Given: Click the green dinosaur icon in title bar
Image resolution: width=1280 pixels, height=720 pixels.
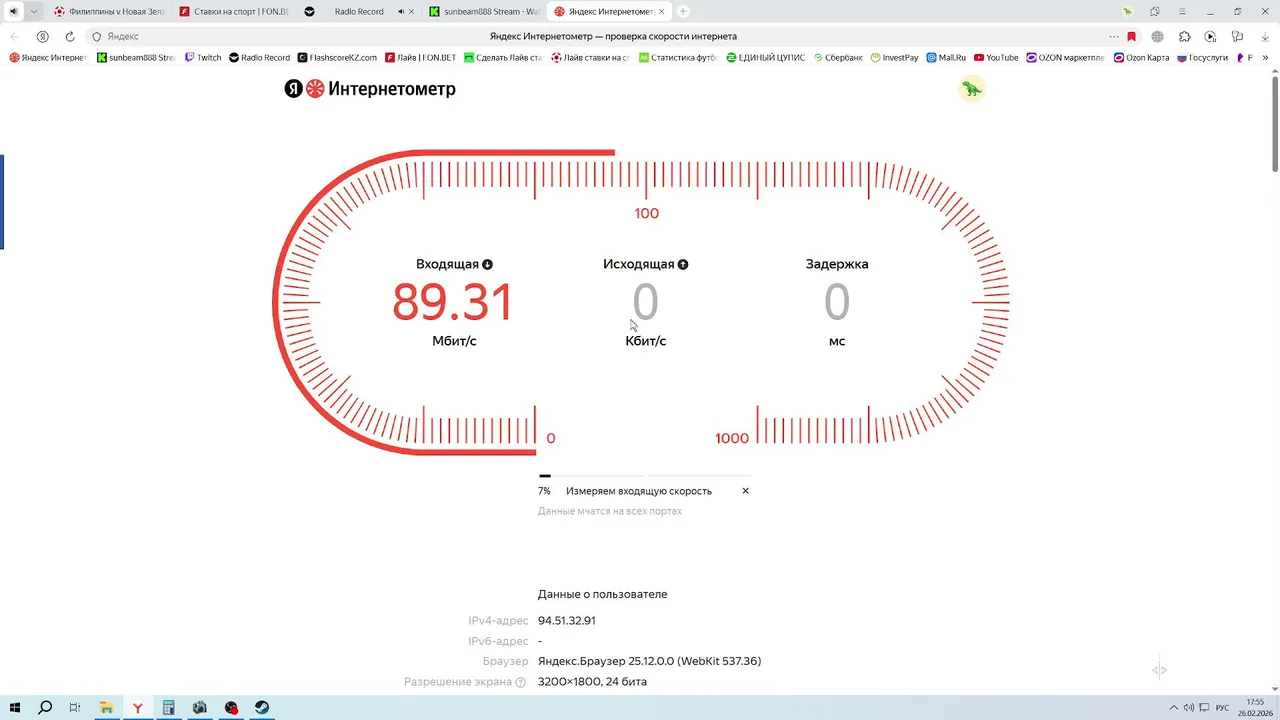Looking at the screenshot, I should pyautogui.click(x=1127, y=11).
